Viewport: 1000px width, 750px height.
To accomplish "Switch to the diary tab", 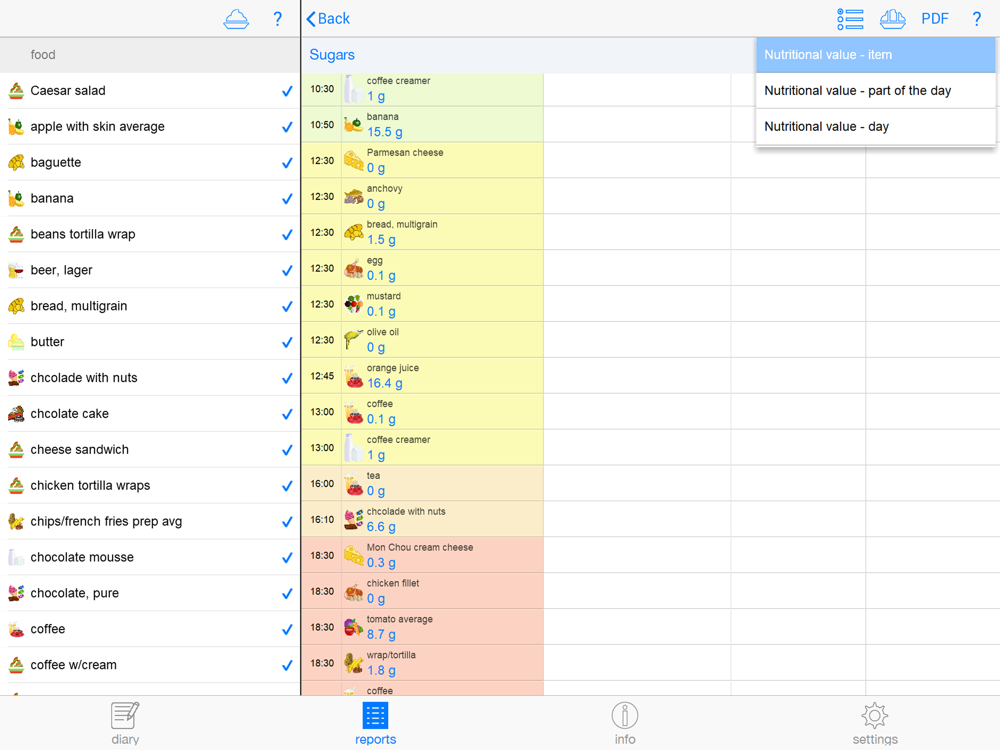I will point(125,723).
